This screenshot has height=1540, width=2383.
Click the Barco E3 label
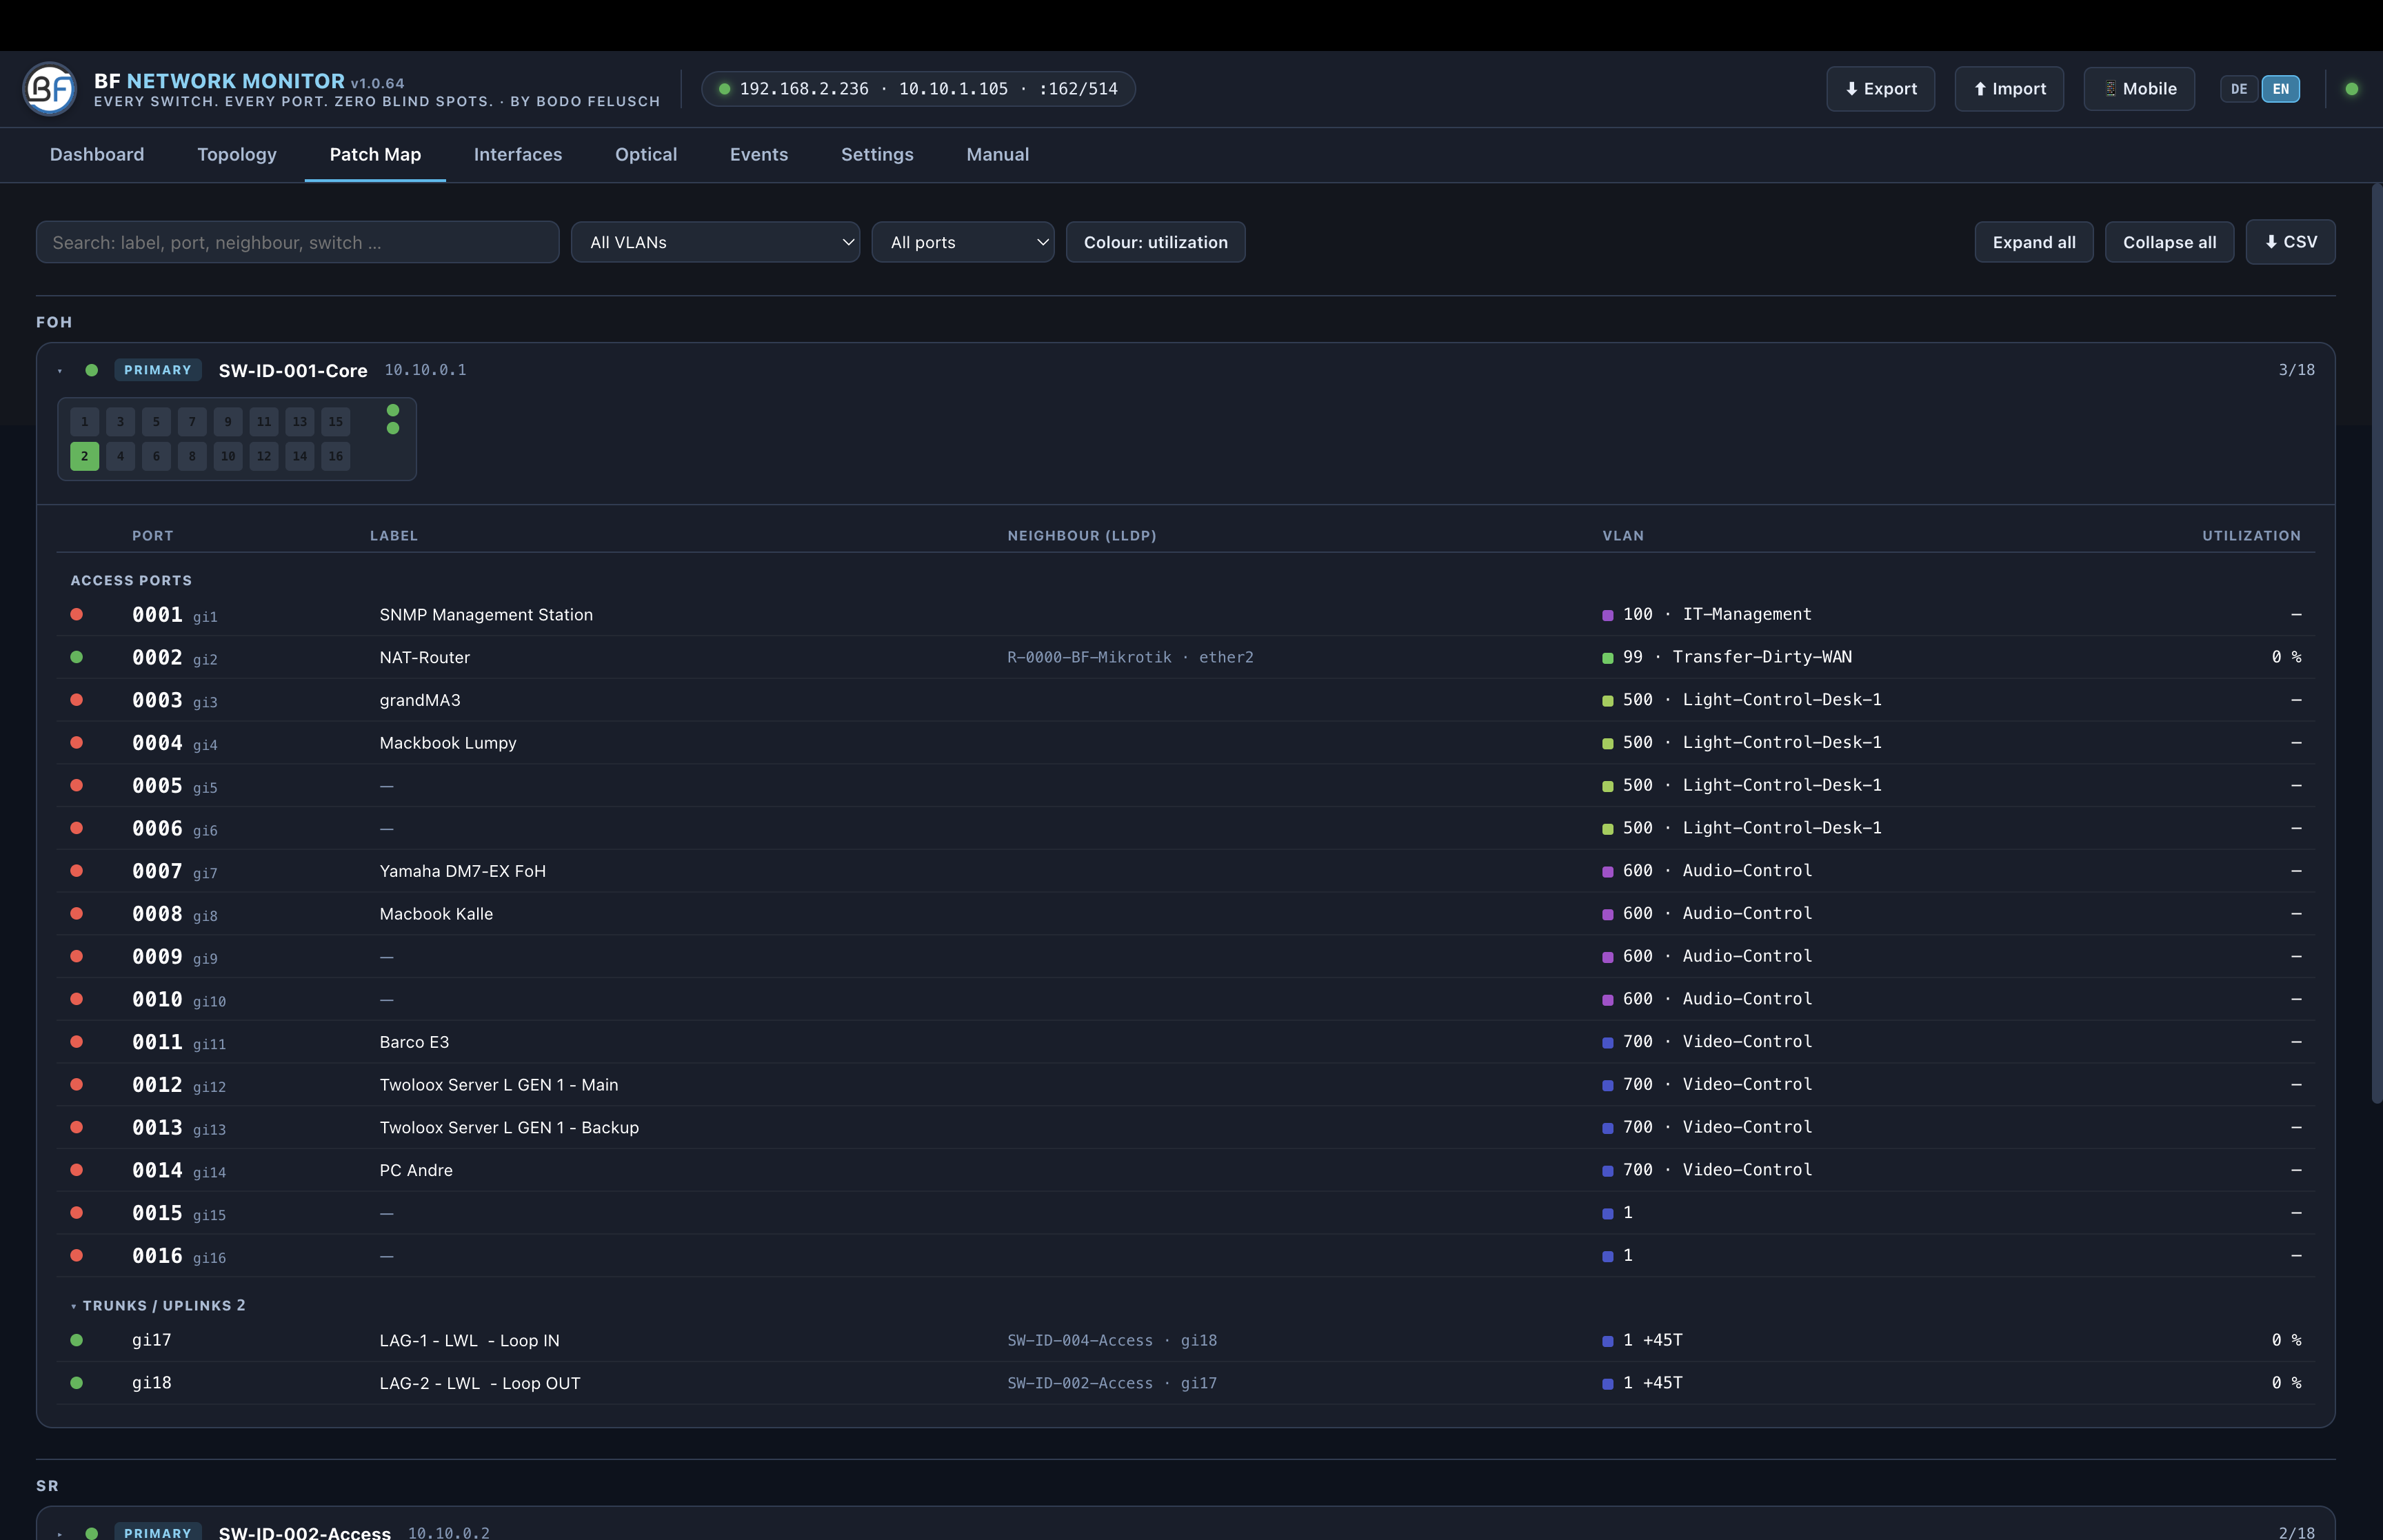[x=414, y=1042]
